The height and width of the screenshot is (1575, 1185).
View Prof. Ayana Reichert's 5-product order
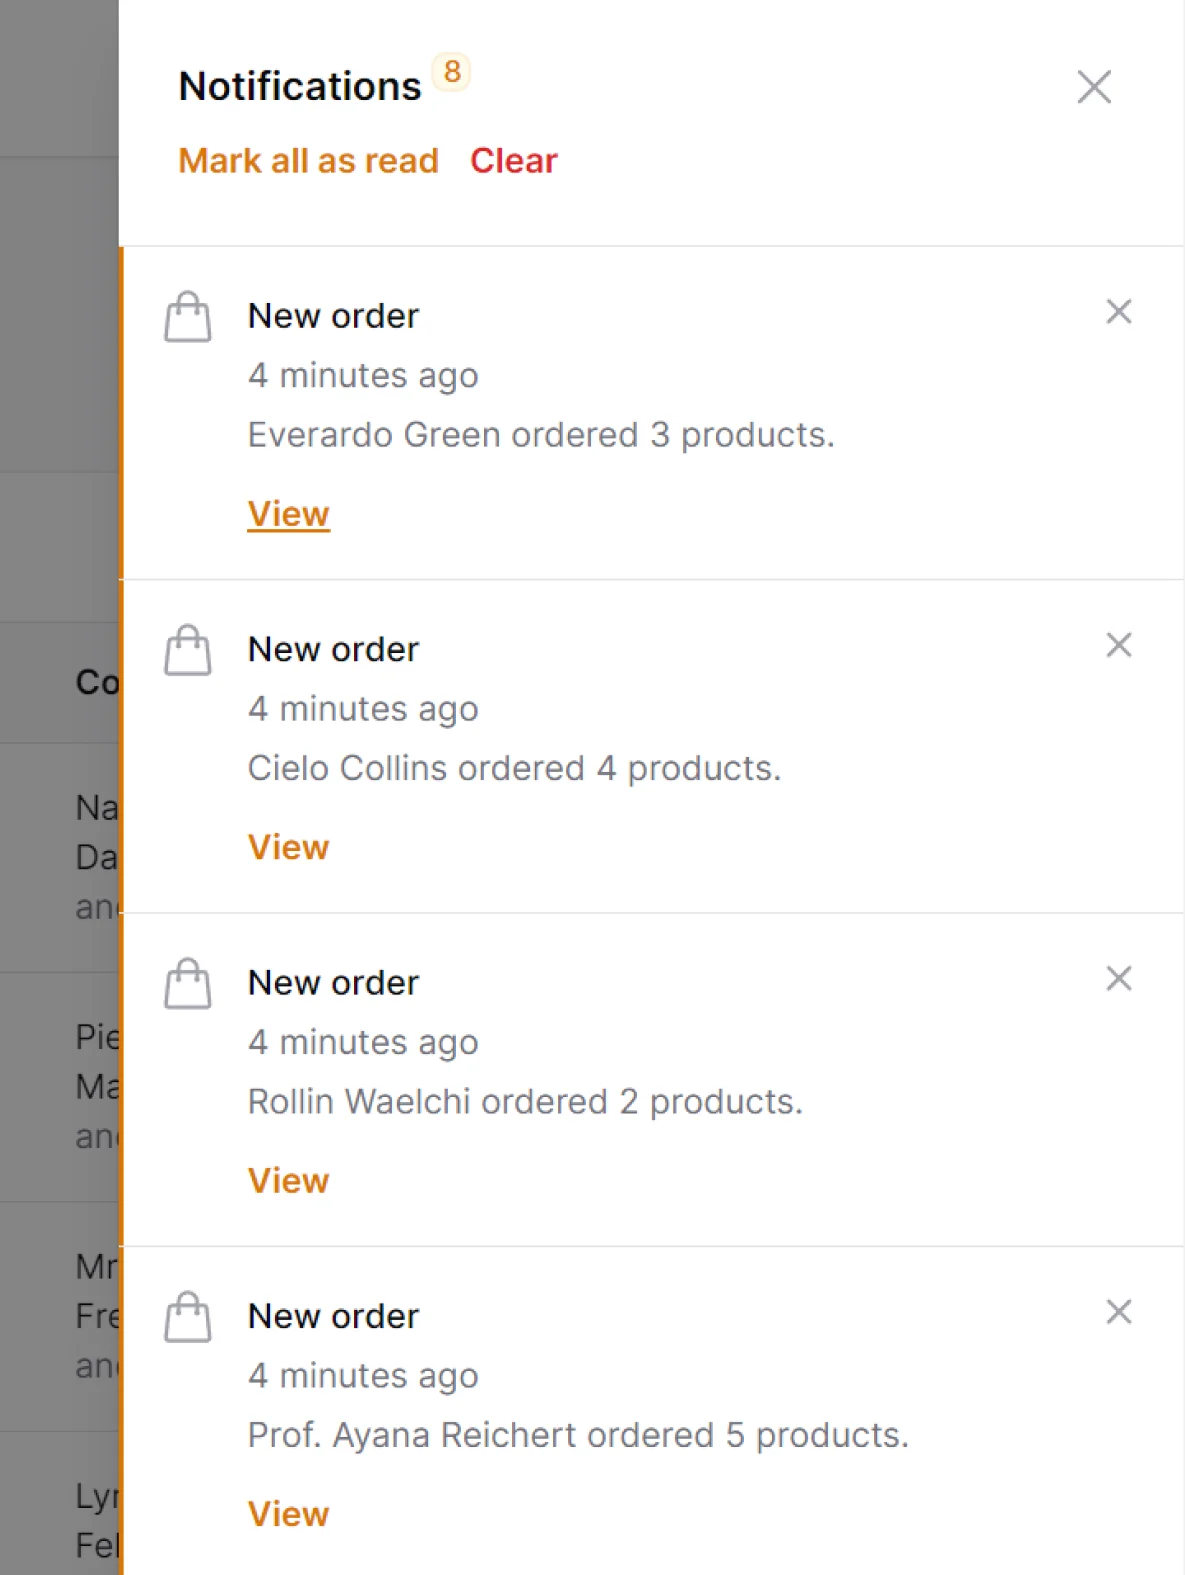click(x=288, y=1514)
